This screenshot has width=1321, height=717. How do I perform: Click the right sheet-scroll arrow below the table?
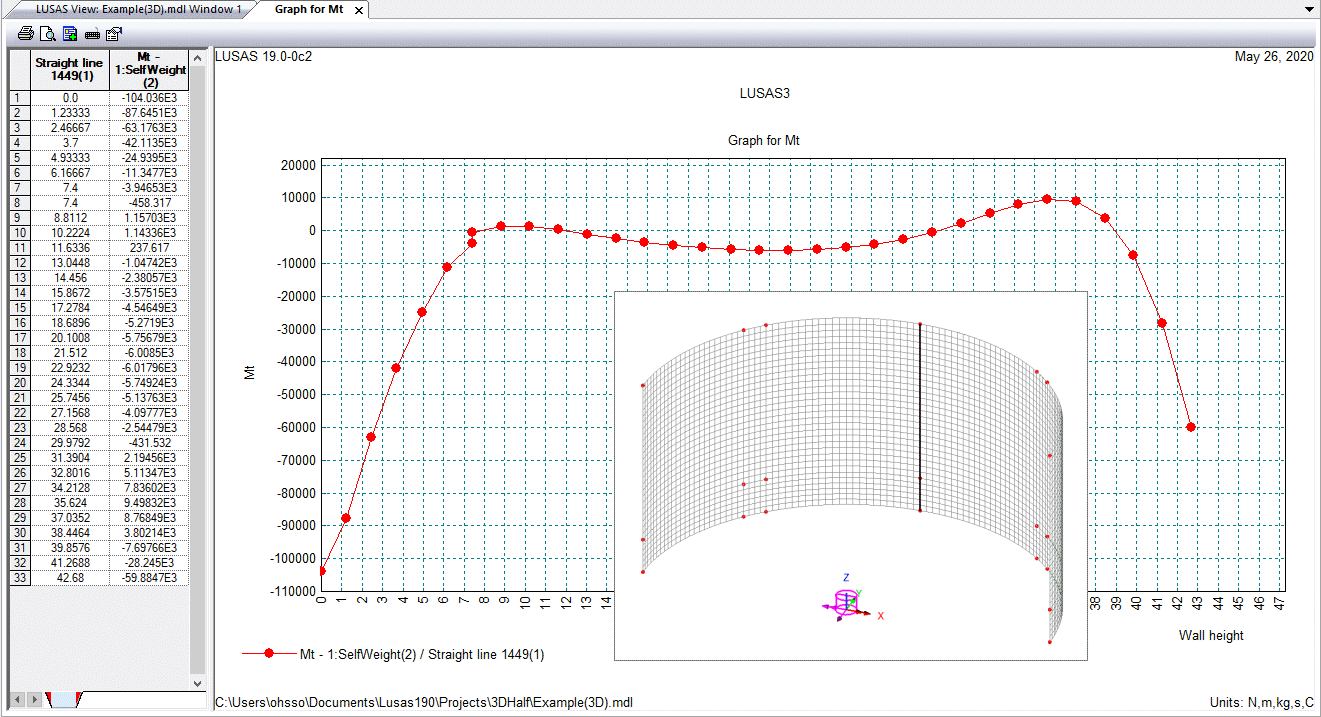pos(35,699)
